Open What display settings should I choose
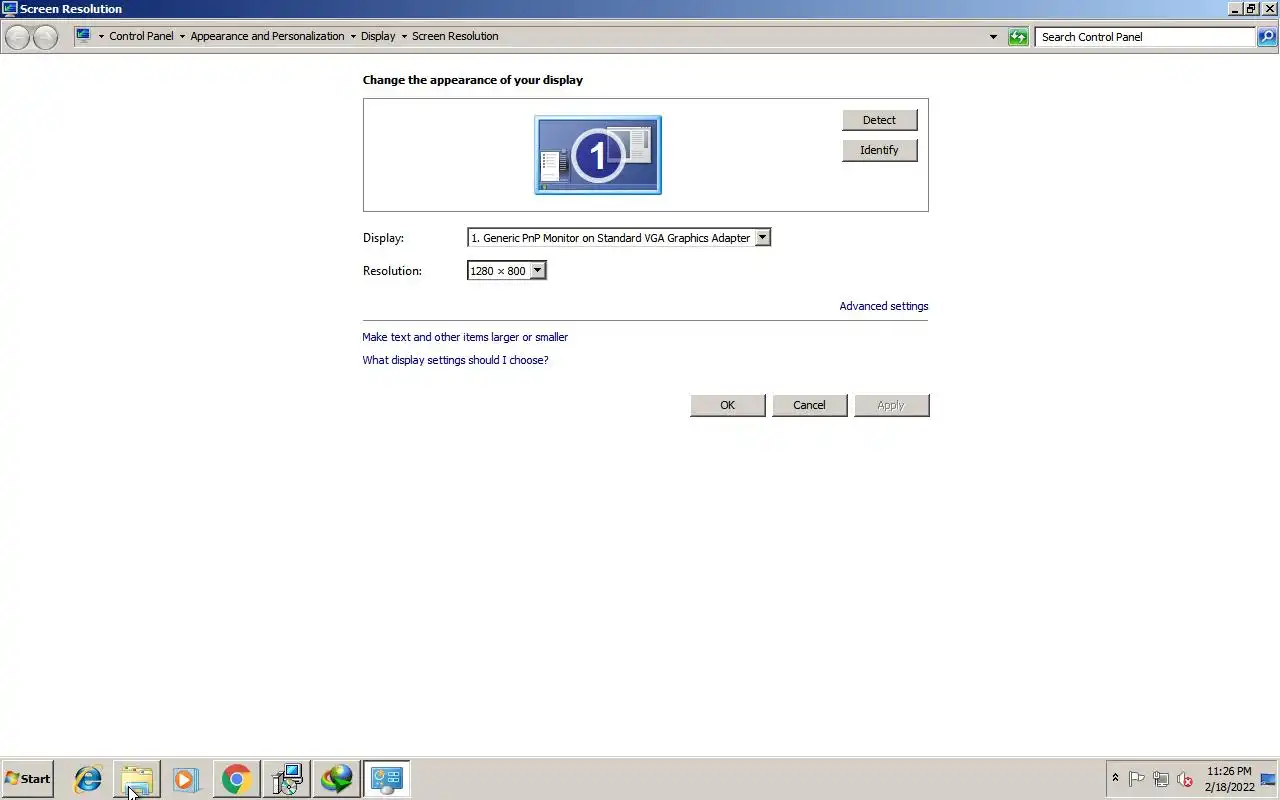This screenshot has width=1280, height=800. [x=455, y=360]
